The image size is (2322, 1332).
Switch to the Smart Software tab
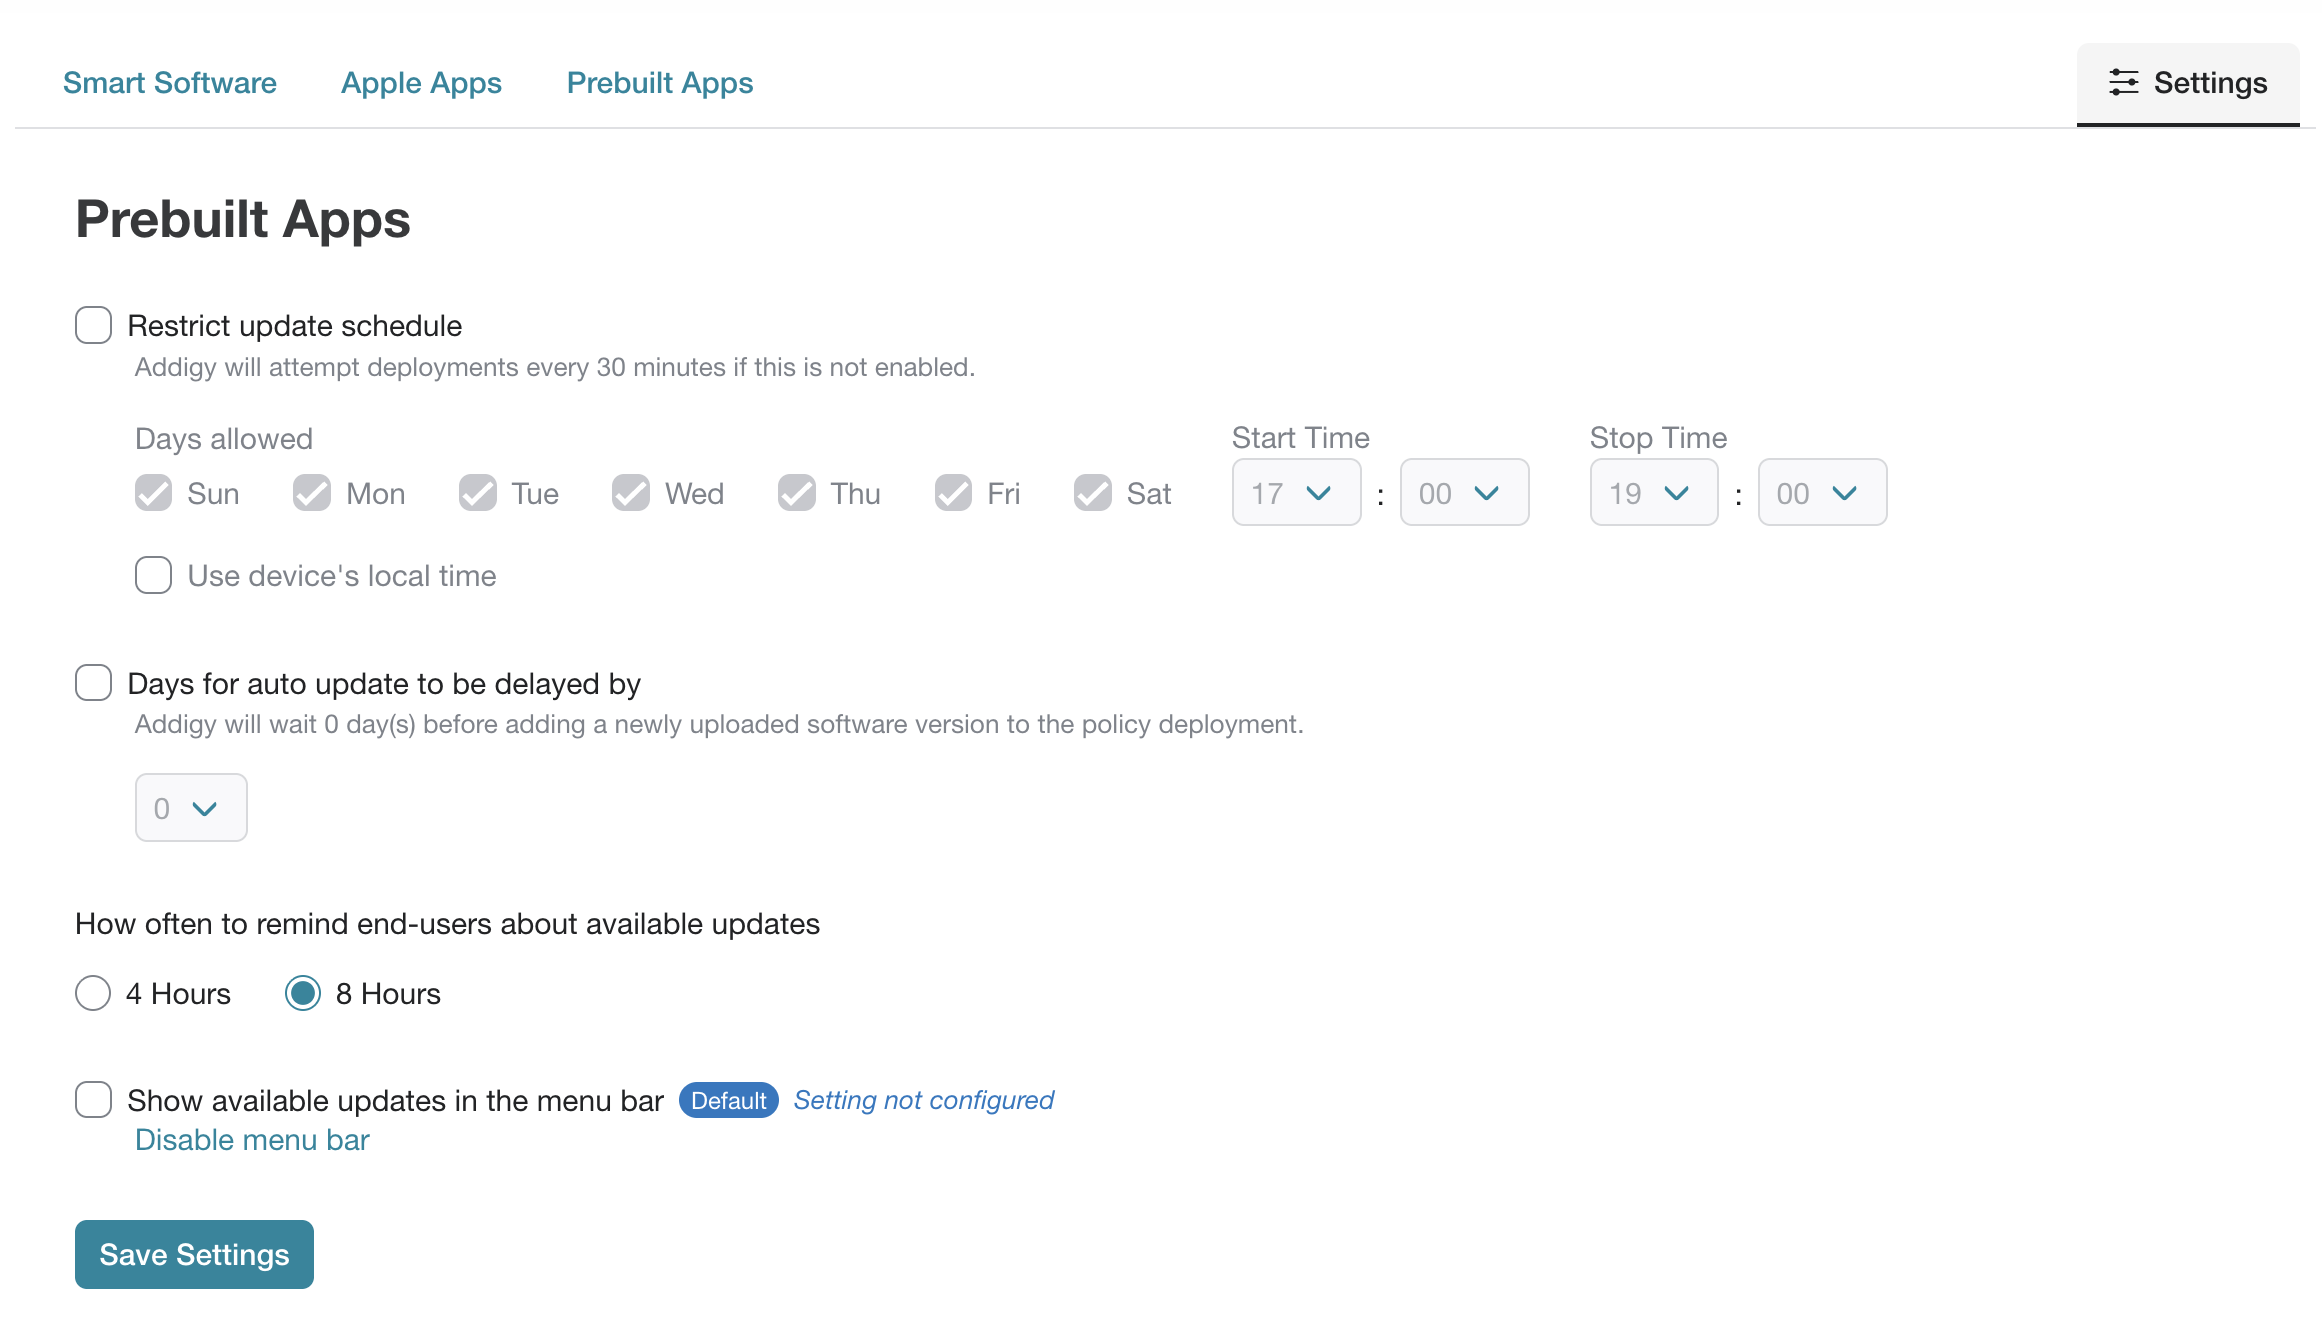[x=170, y=83]
